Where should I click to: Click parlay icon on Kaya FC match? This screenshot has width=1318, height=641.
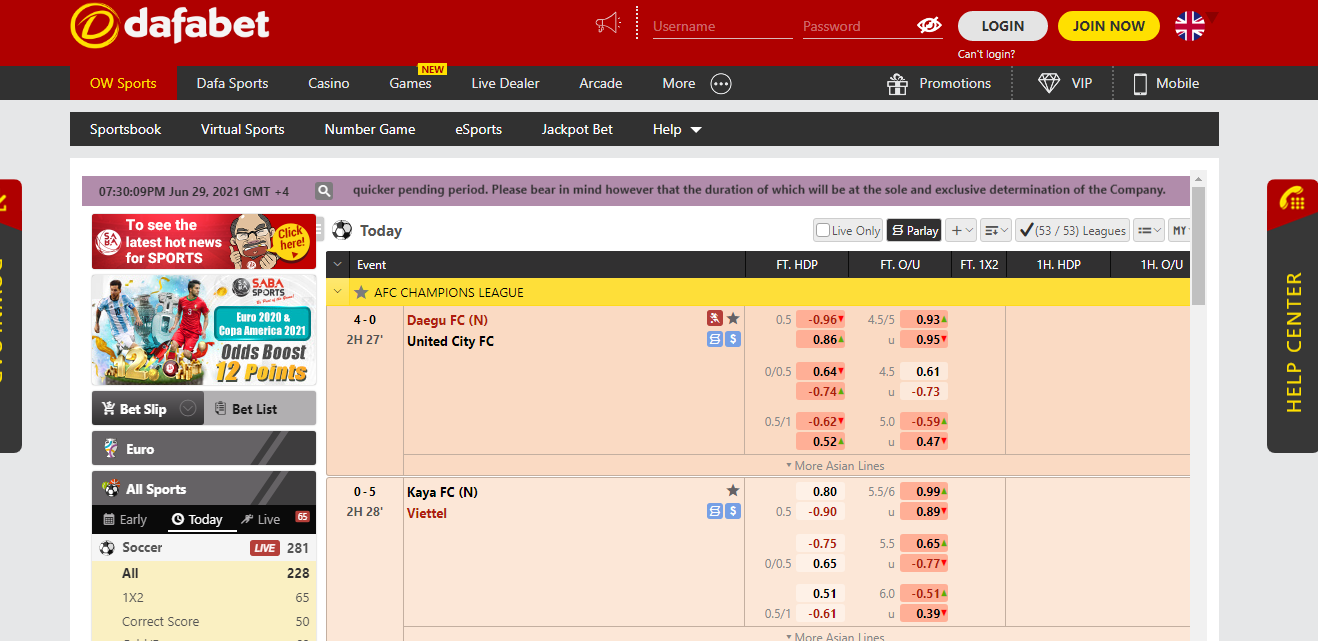715,512
